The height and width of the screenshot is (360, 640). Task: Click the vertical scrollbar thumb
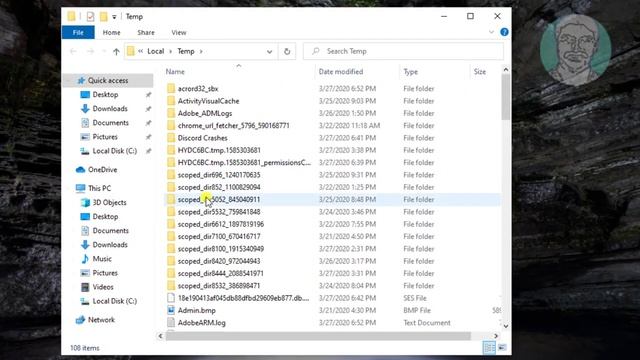[506, 97]
